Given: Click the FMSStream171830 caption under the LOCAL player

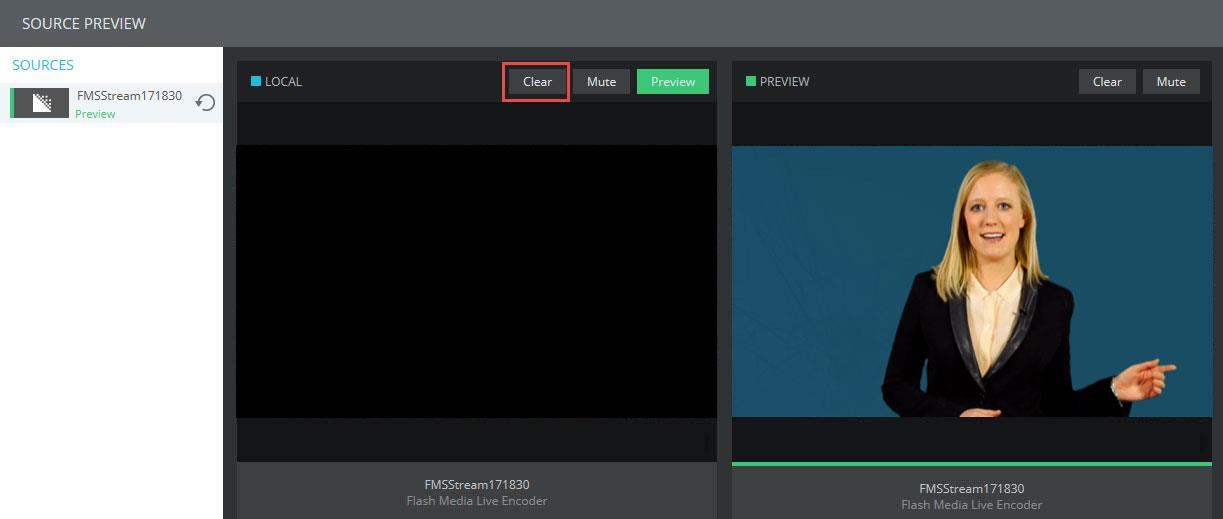Looking at the screenshot, I should tap(476, 485).
